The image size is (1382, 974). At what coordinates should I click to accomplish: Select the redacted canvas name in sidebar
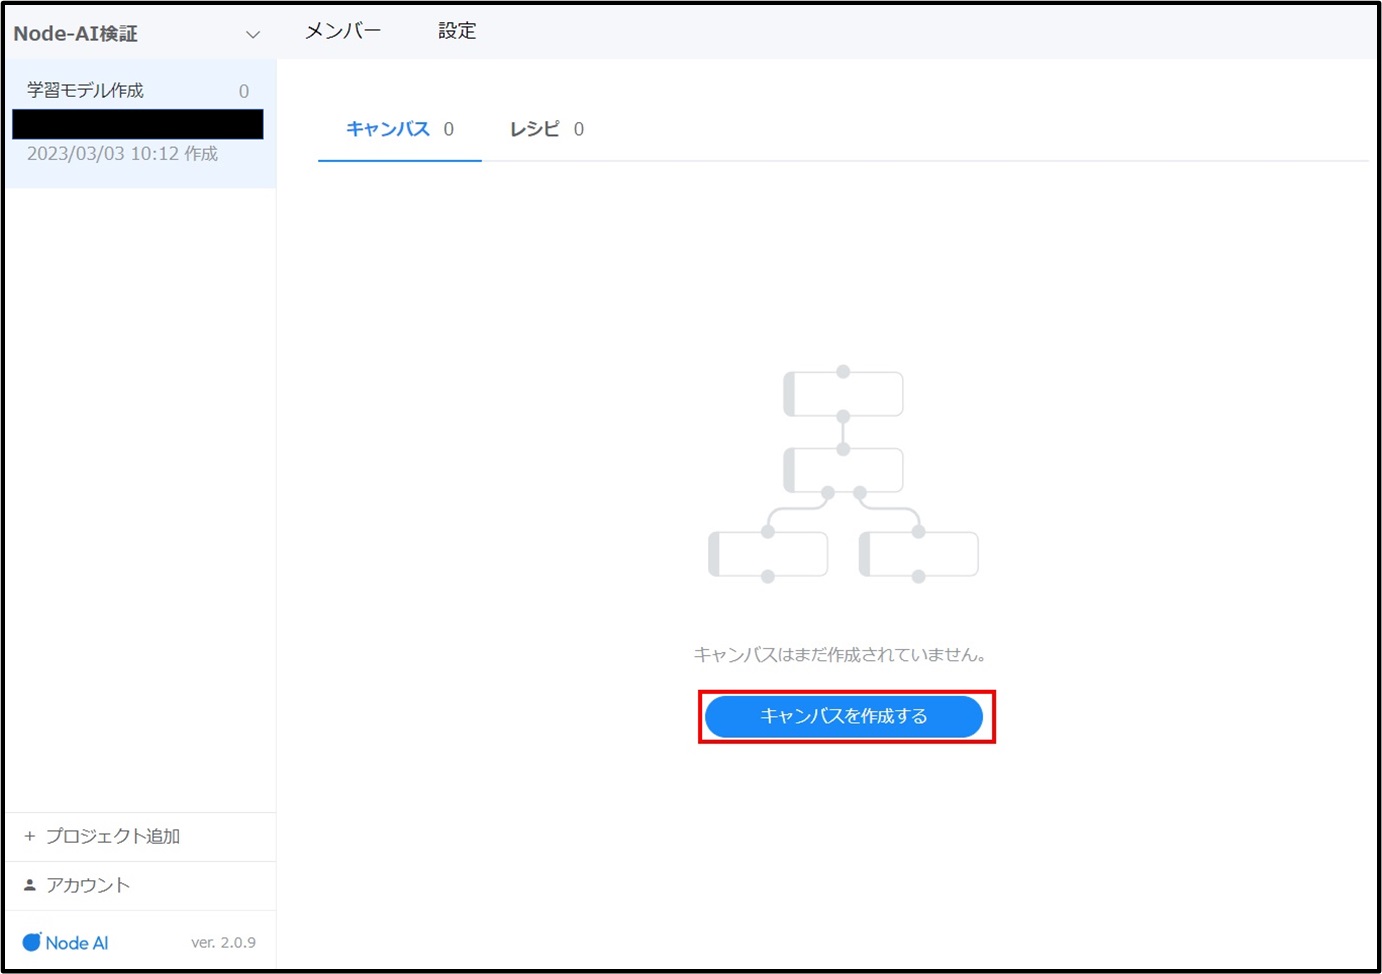(137, 123)
